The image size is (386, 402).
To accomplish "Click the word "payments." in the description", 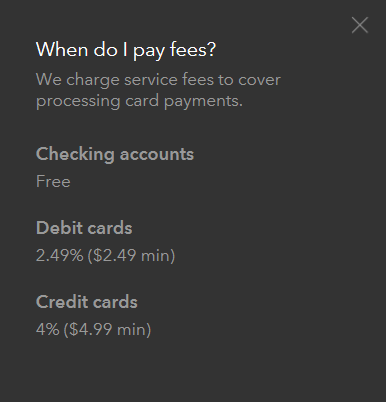I will [203, 102].
